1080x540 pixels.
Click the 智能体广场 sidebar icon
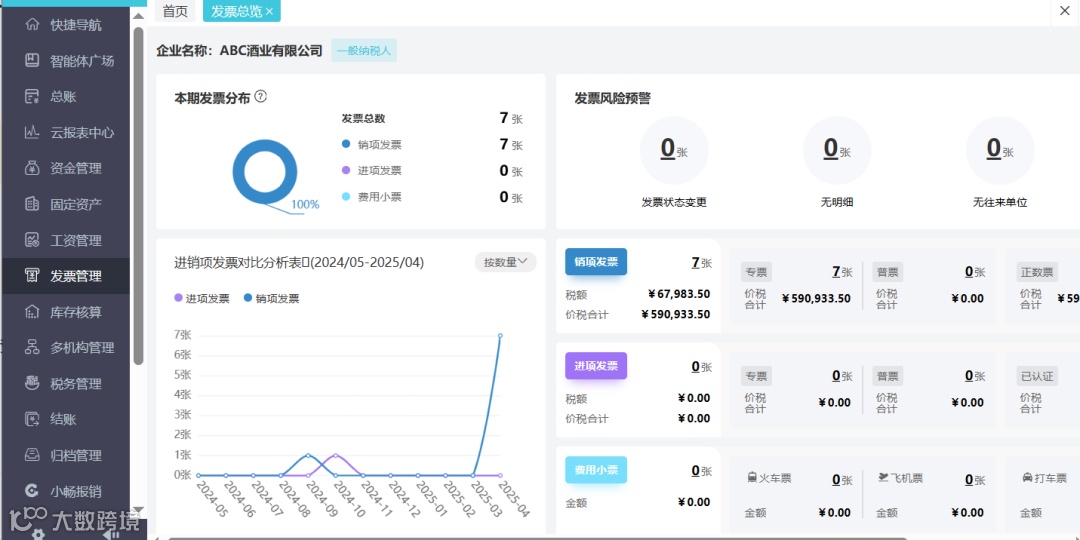click(x=32, y=61)
